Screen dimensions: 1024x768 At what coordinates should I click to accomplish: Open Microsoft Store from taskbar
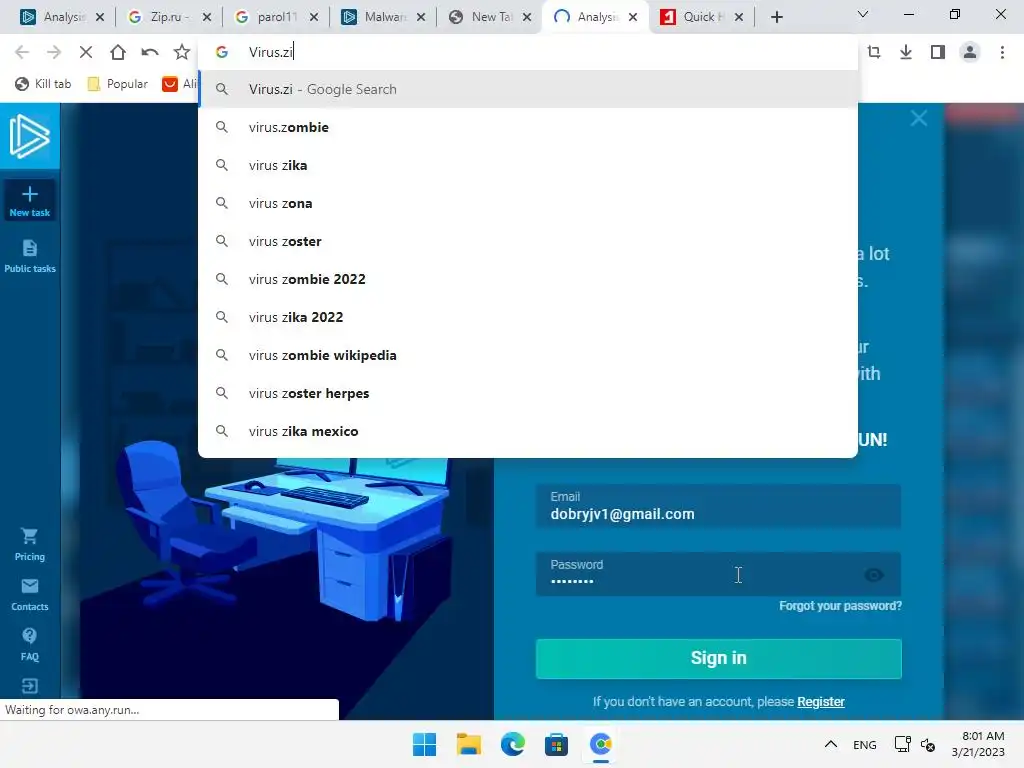pos(556,744)
